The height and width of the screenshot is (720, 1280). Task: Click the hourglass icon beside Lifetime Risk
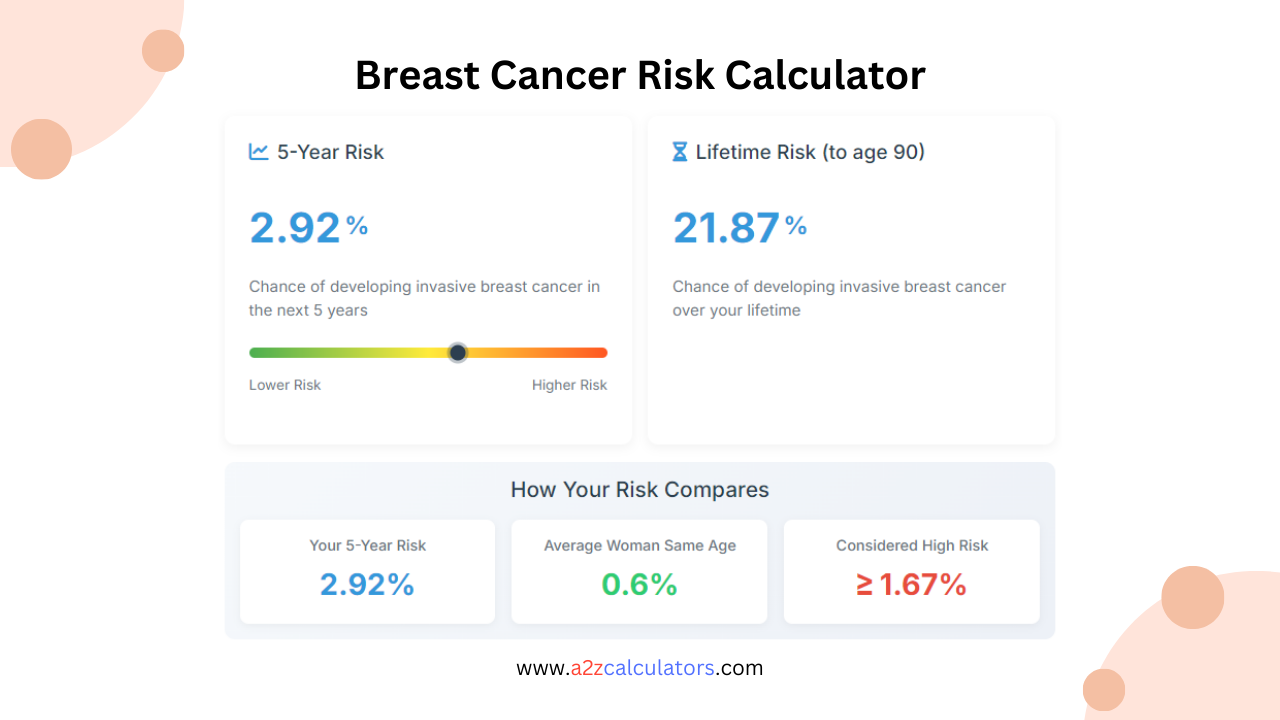[680, 151]
